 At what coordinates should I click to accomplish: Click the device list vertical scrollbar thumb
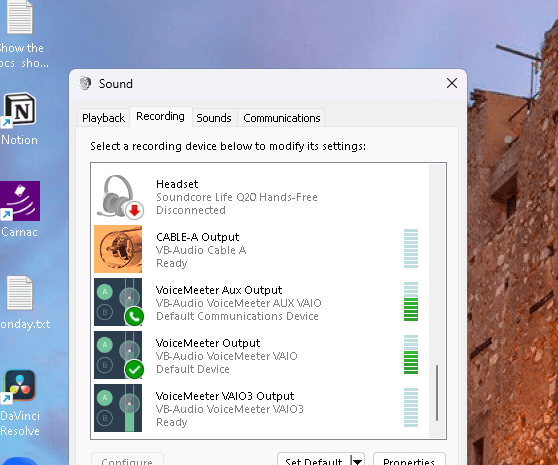437,393
